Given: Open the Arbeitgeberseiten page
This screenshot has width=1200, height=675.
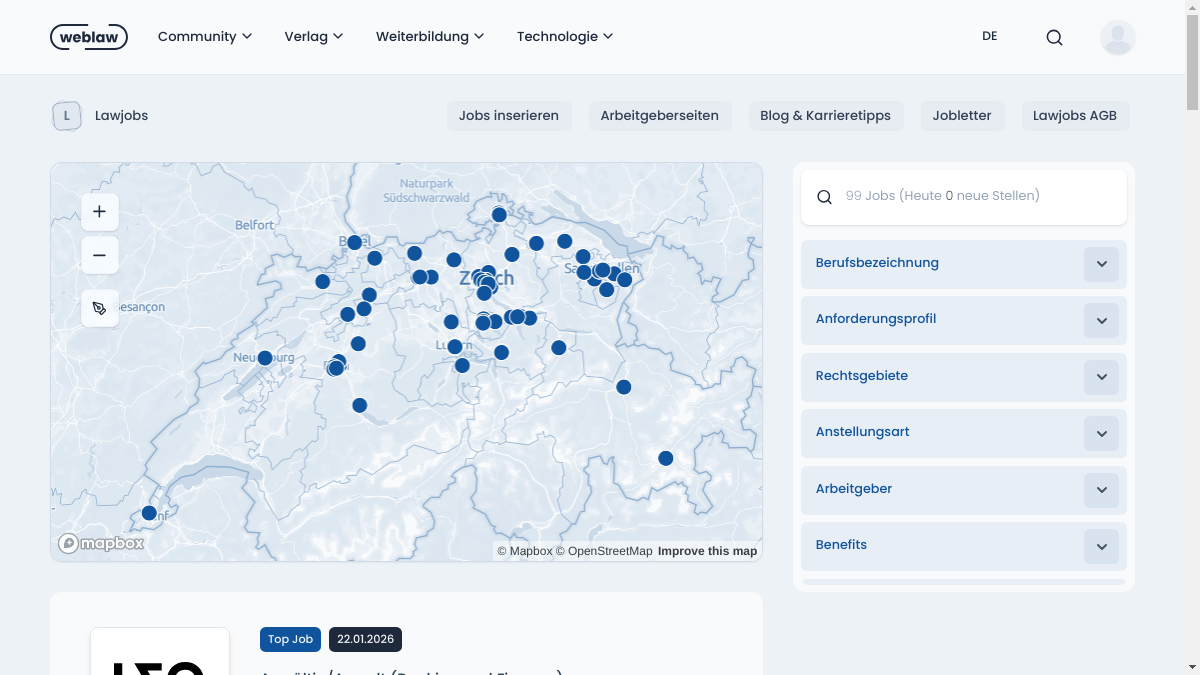Looking at the screenshot, I should click(659, 116).
